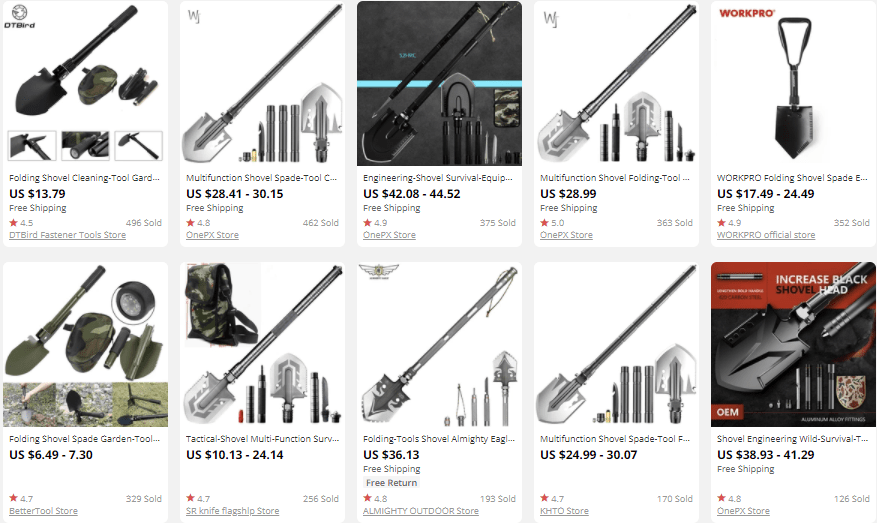877x523 pixels.
Task: Go to SR knife flagship Store
Action: tap(232, 511)
